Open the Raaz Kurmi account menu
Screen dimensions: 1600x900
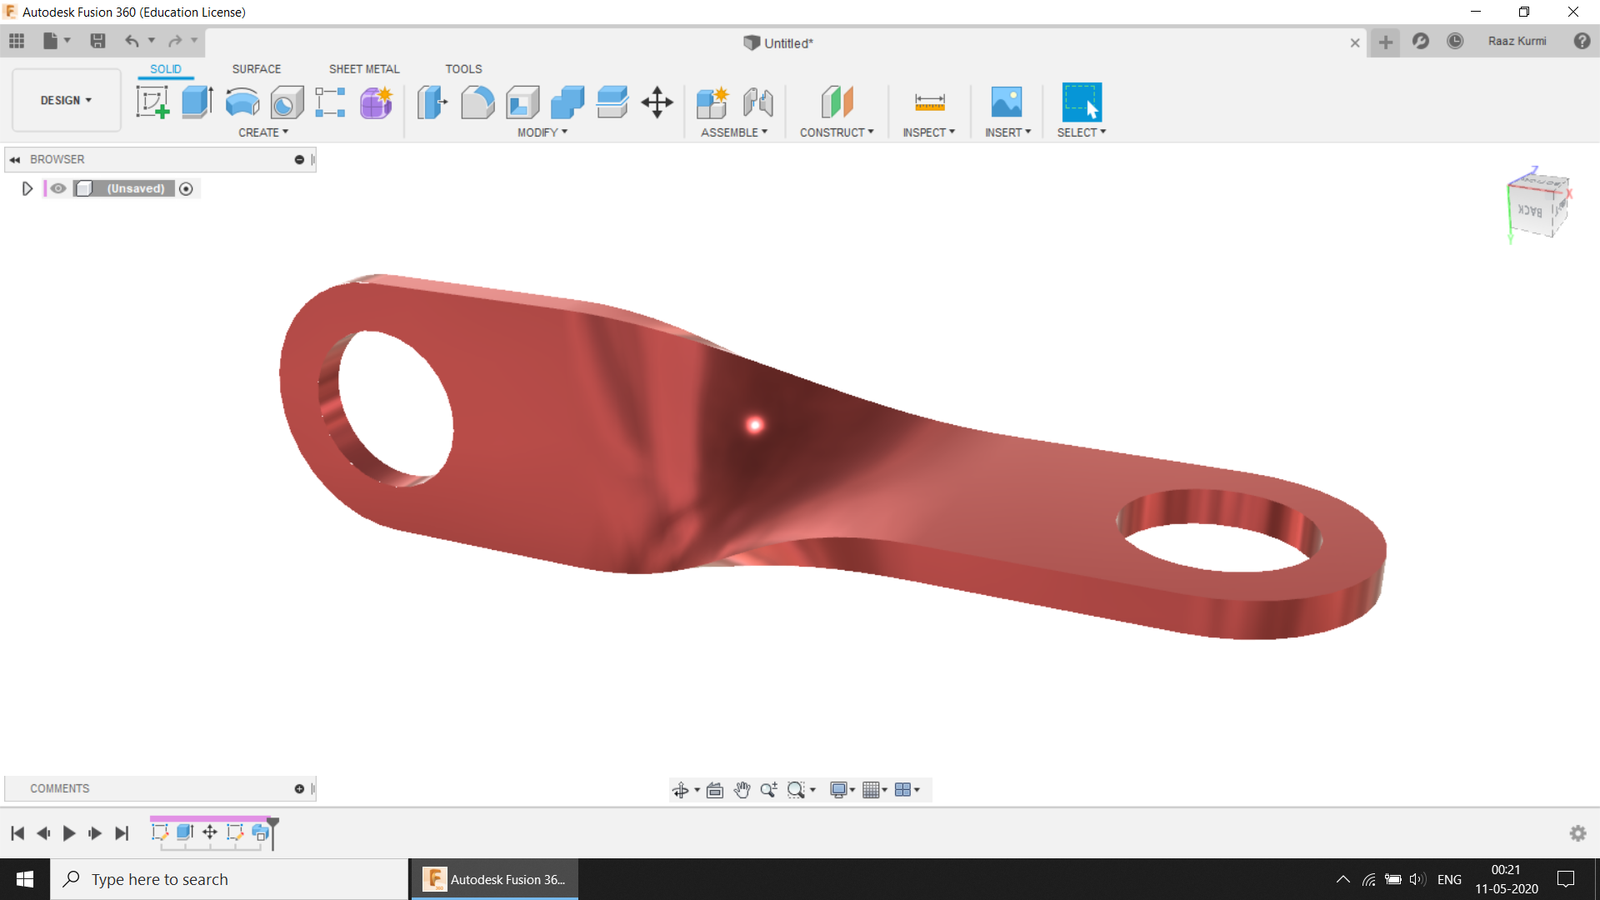coord(1517,41)
